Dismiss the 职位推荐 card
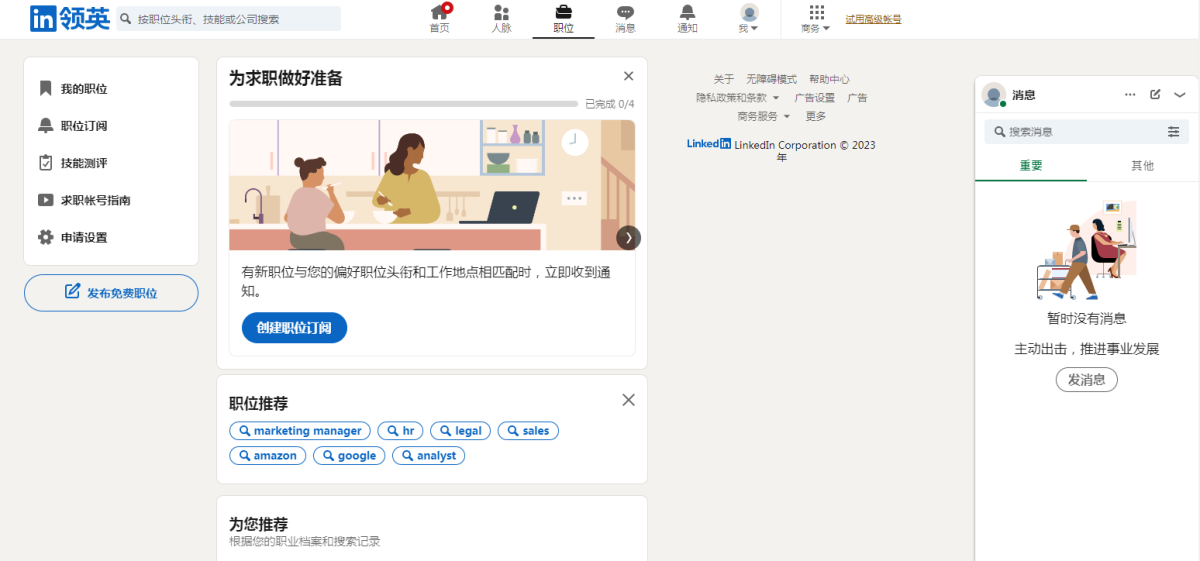 (628, 400)
